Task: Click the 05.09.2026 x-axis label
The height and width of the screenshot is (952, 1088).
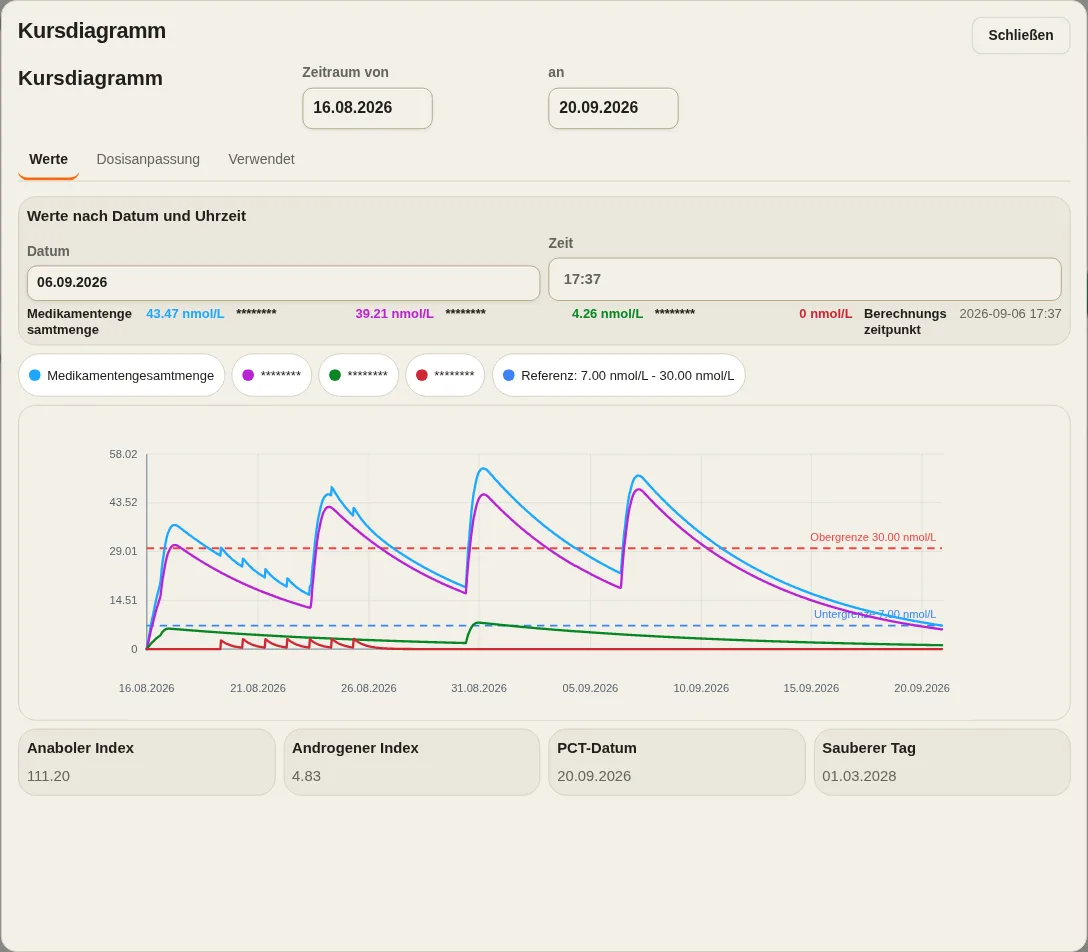Action: [590, 688]
